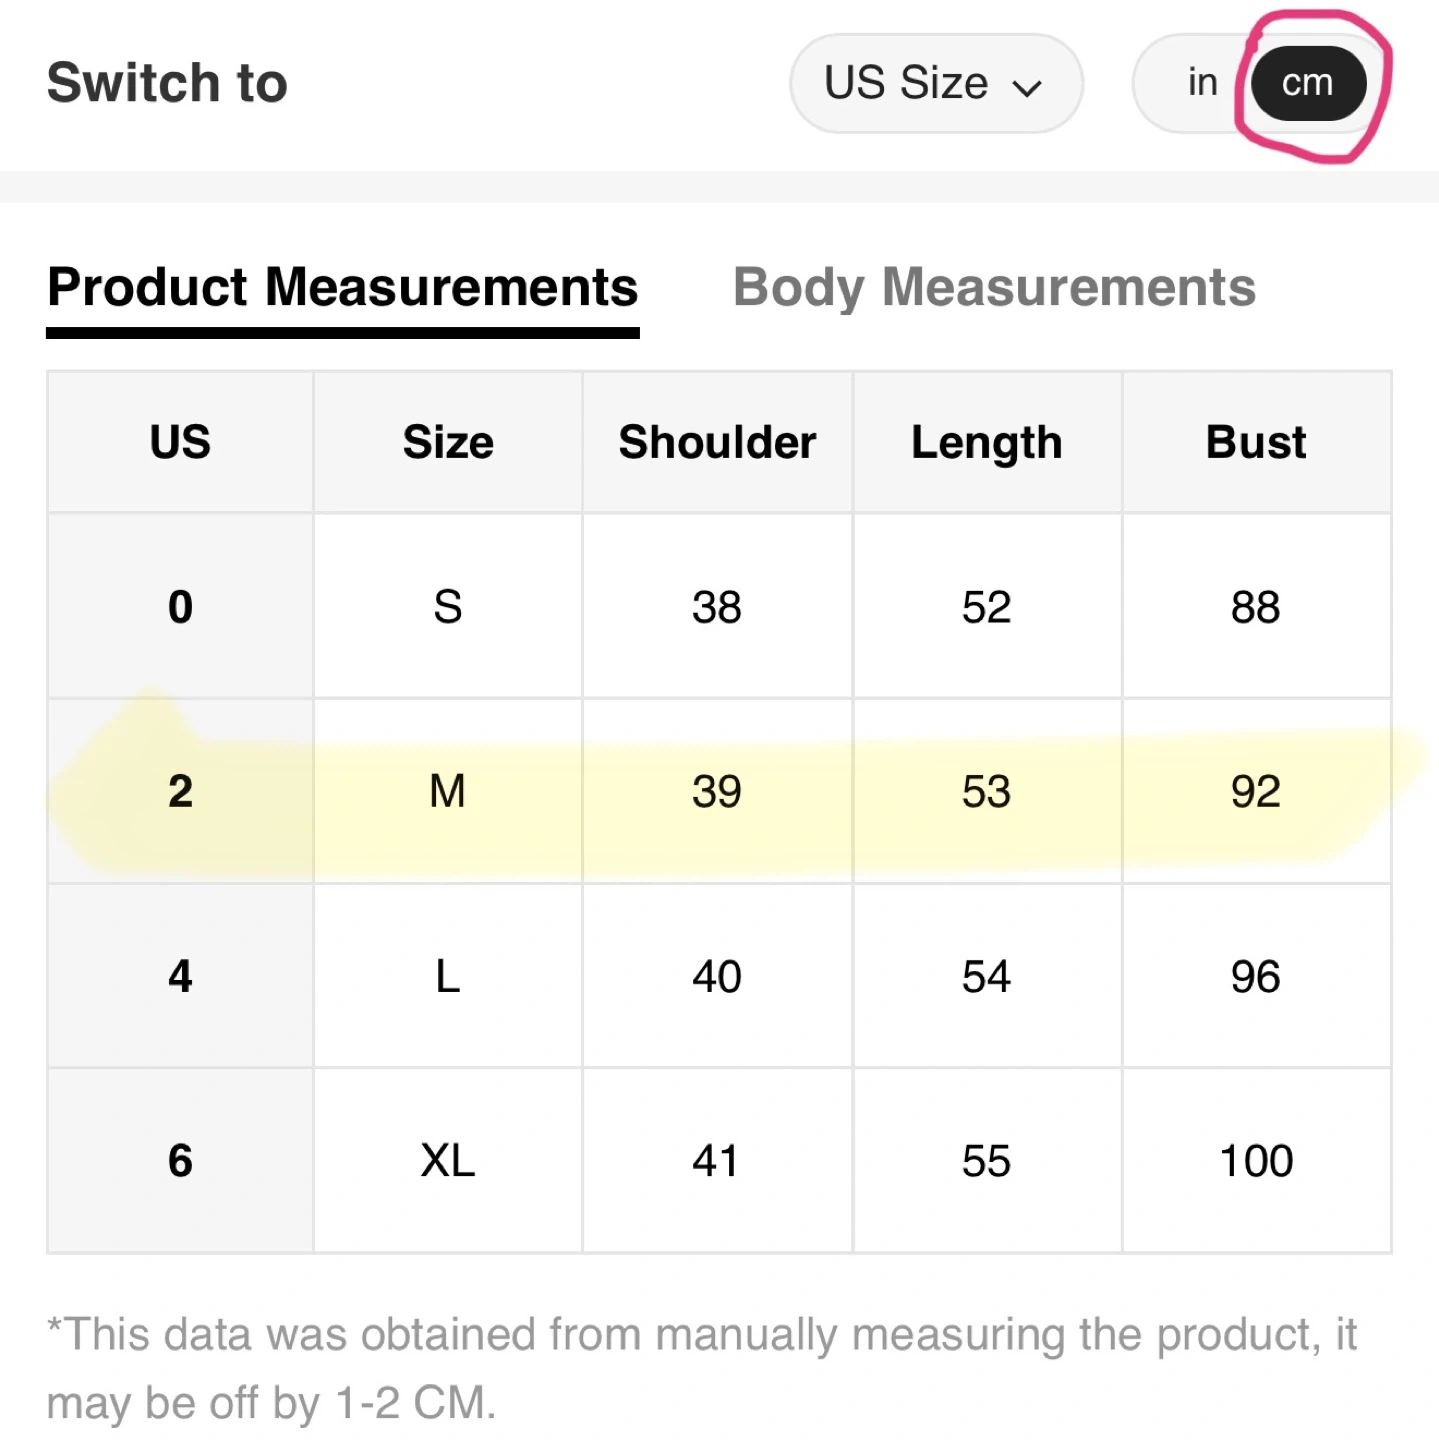Click the shoulder value 38

coord(717,607)
